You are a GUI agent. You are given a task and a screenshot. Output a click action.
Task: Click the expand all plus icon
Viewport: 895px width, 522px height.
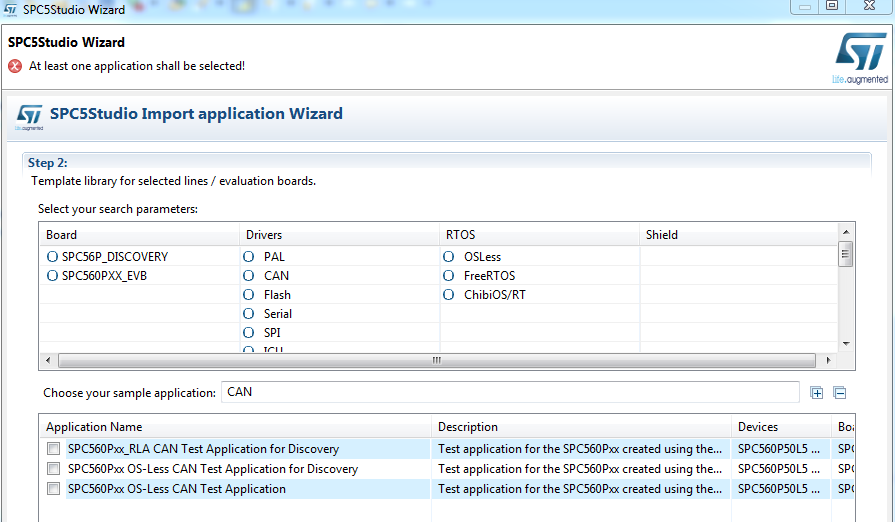(x=817, y=393)
